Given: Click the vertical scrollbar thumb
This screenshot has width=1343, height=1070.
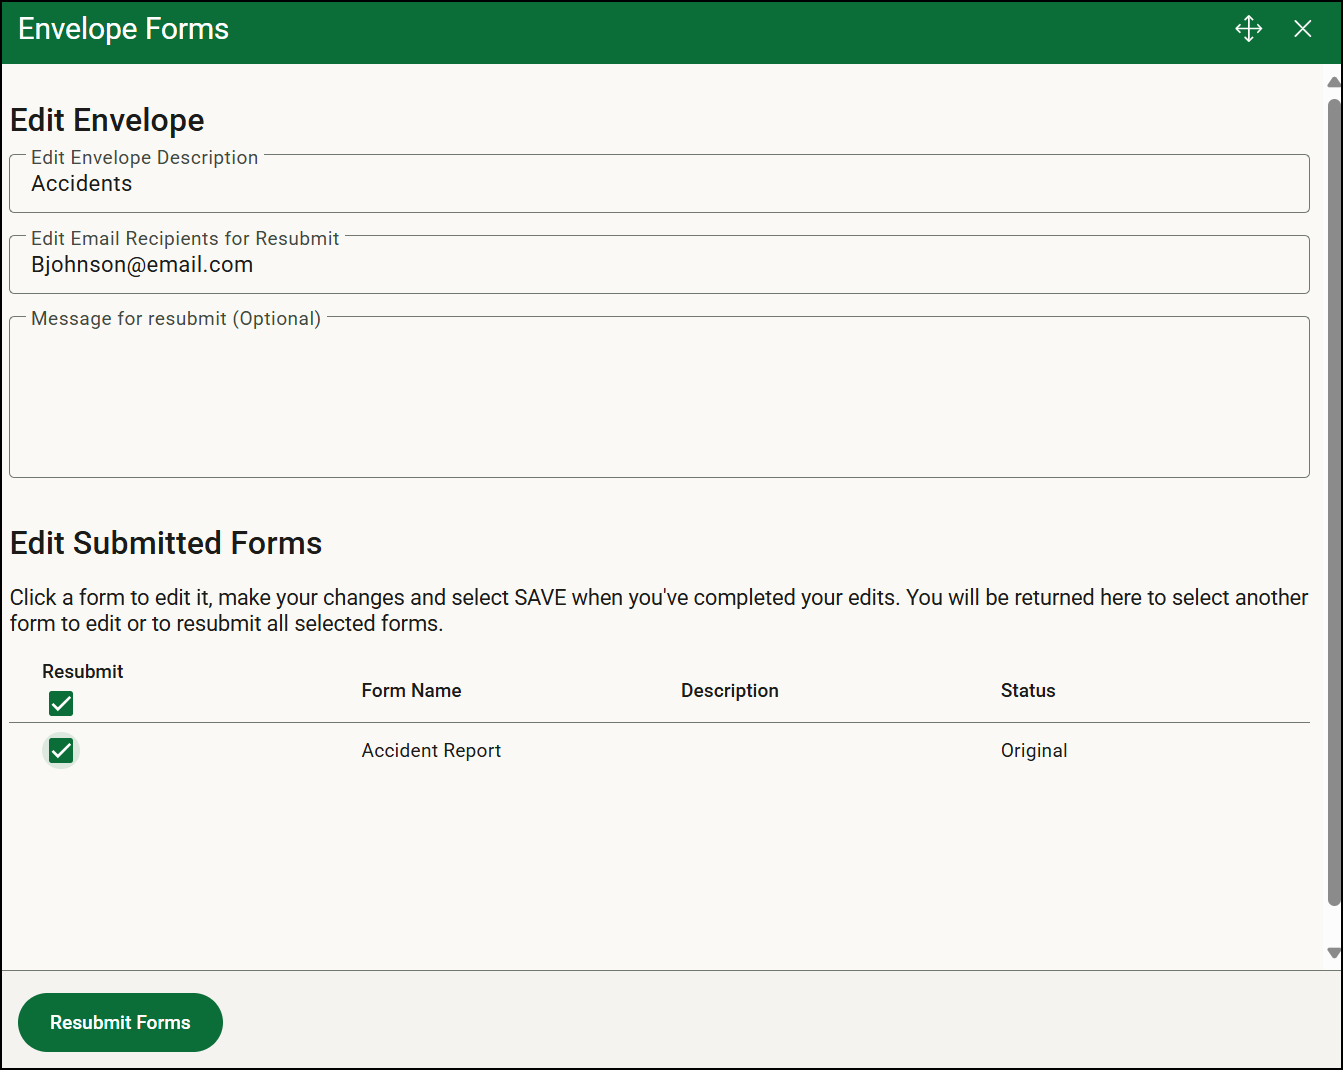Looking at the screenshot, I should click(1333, 502).
